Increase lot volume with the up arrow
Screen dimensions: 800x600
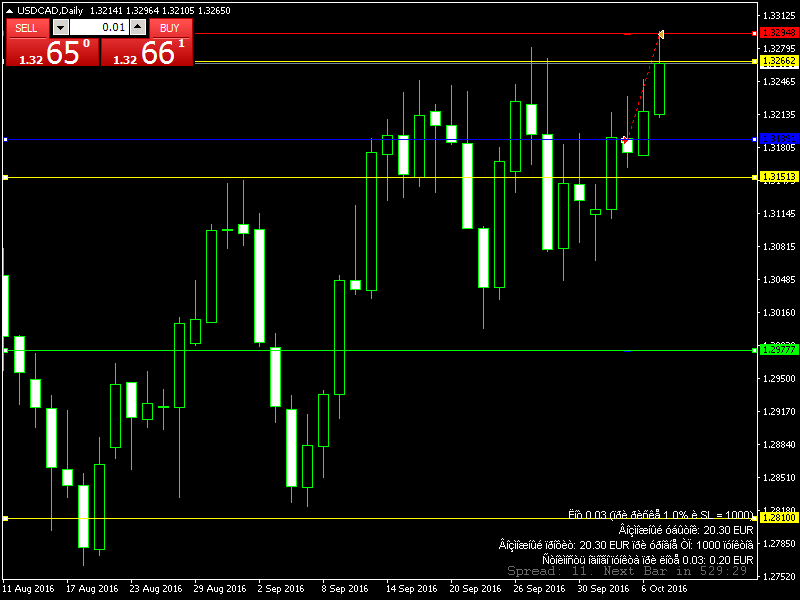coord(138,28)
